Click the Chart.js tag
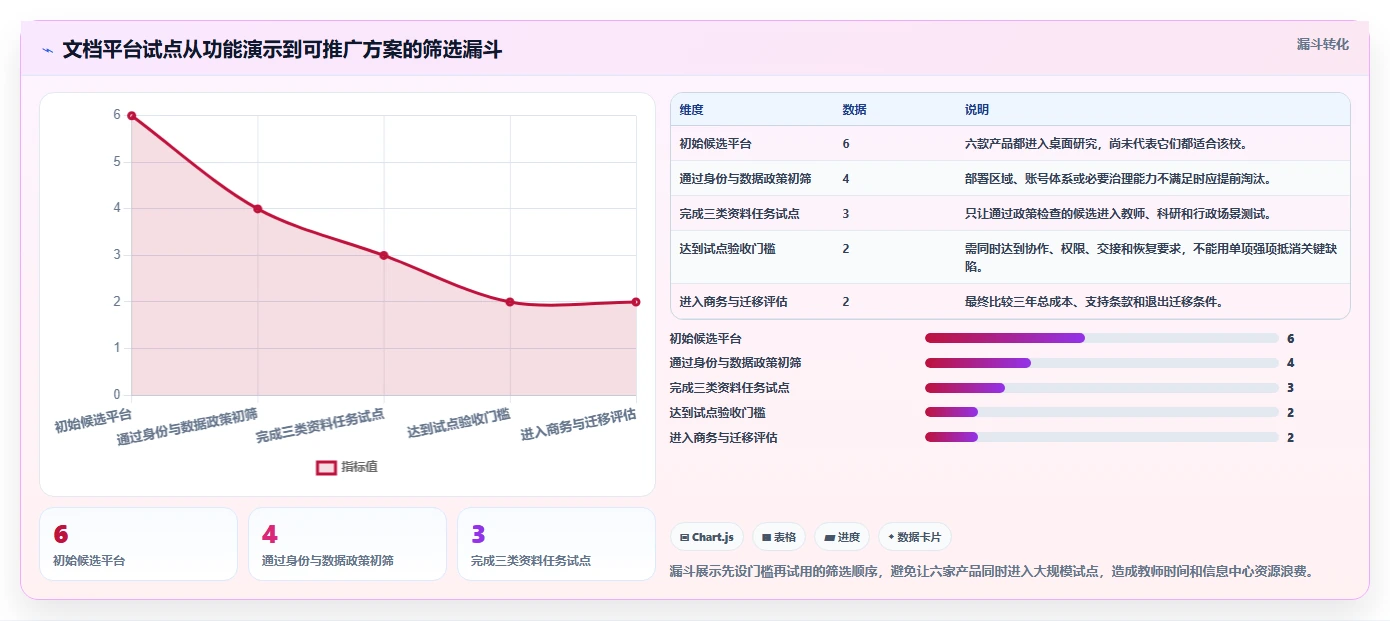This screenshot has height=621, width=1390. [x=707, y=537]
